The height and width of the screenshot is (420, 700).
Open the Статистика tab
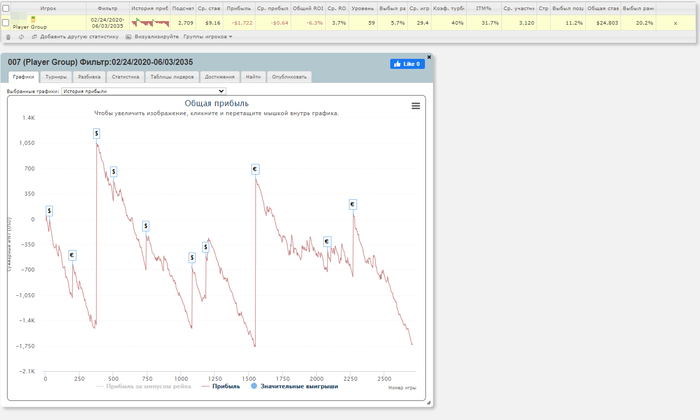coord(125,77)
